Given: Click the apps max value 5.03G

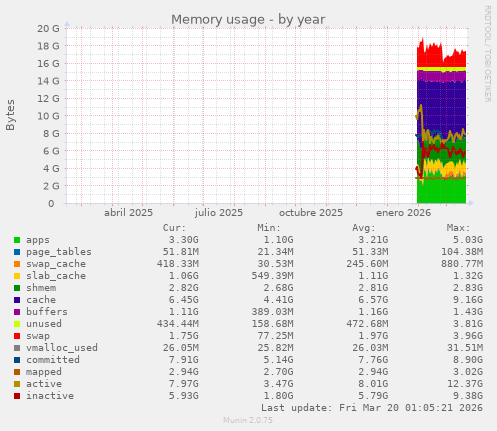Looking at the screenshot, I should 468,240.
